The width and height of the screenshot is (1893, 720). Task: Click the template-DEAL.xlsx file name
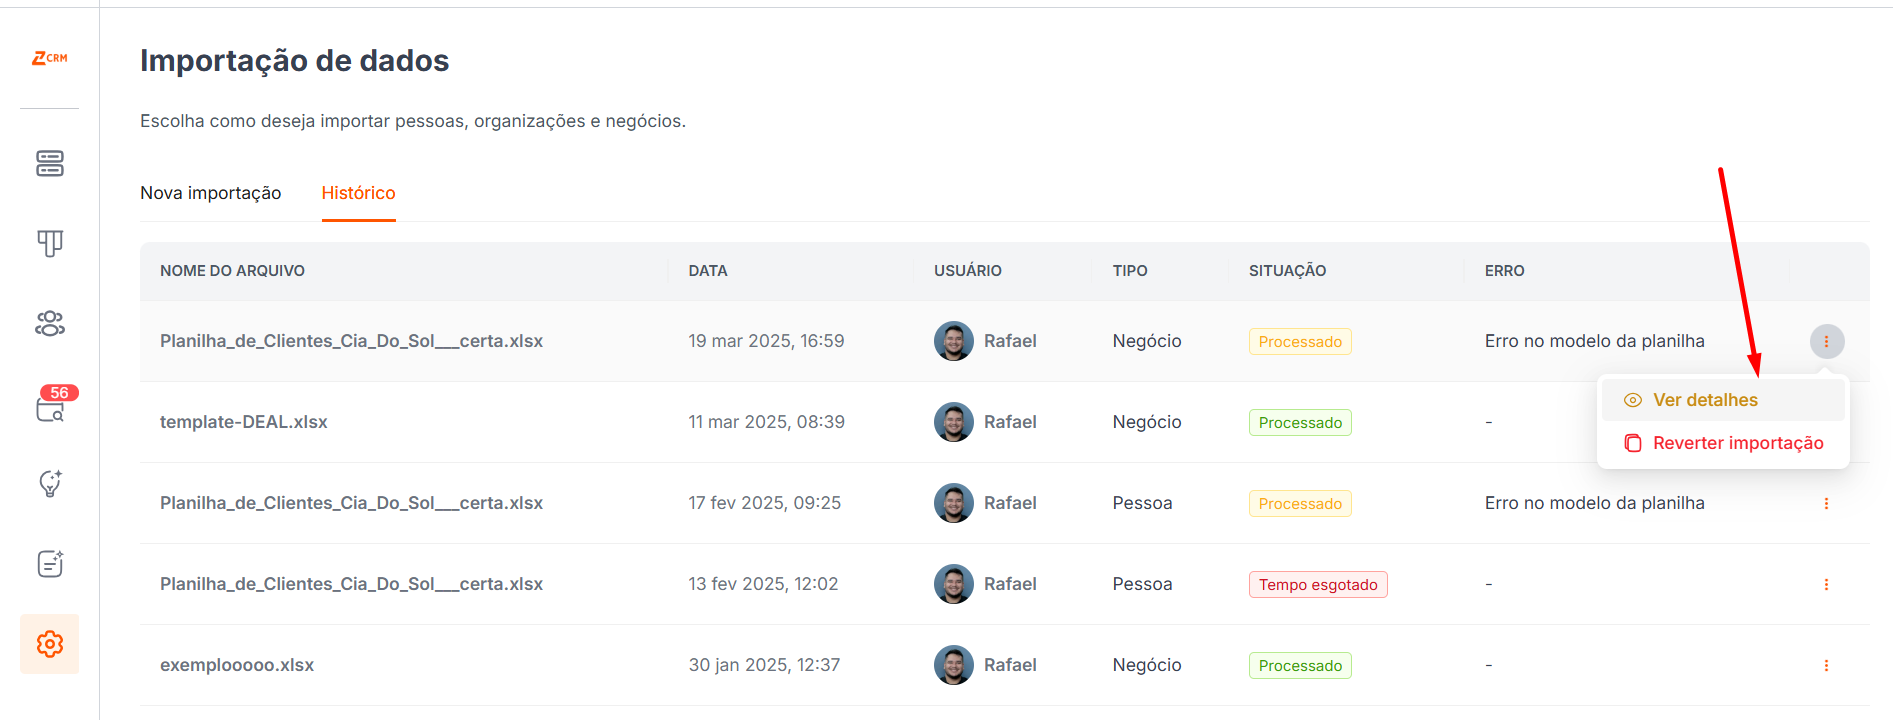(244, 422)
